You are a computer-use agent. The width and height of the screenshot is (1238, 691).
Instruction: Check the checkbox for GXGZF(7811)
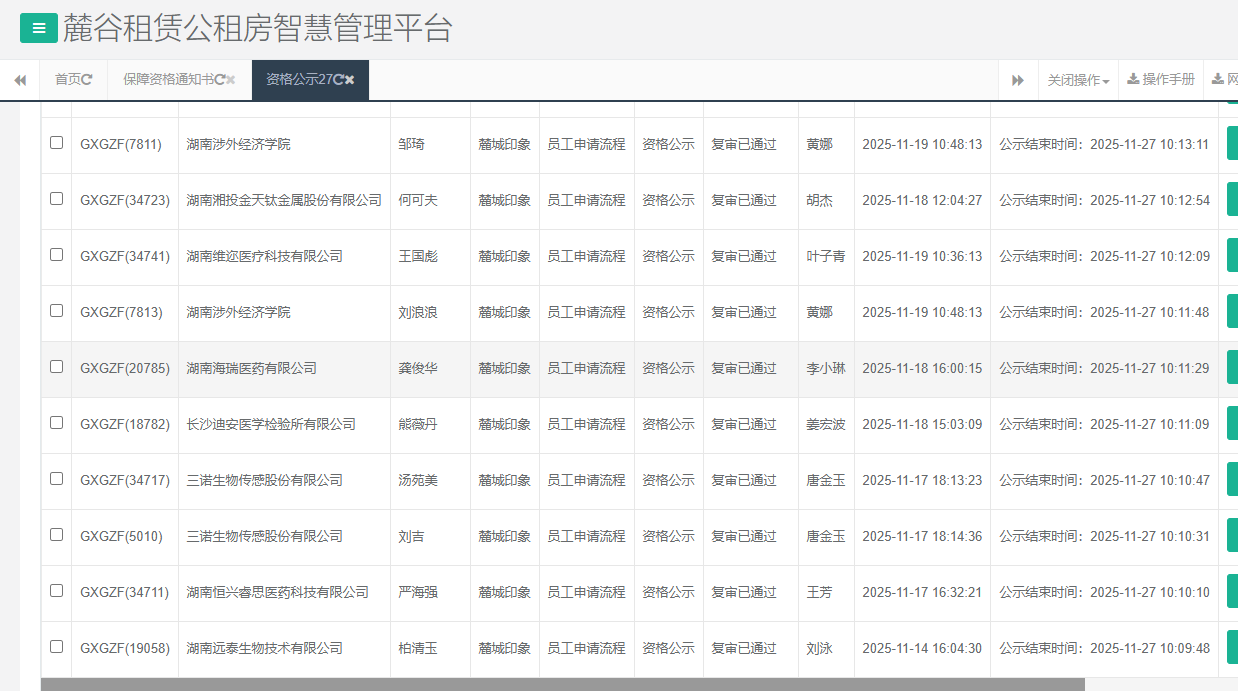(56, 143)
